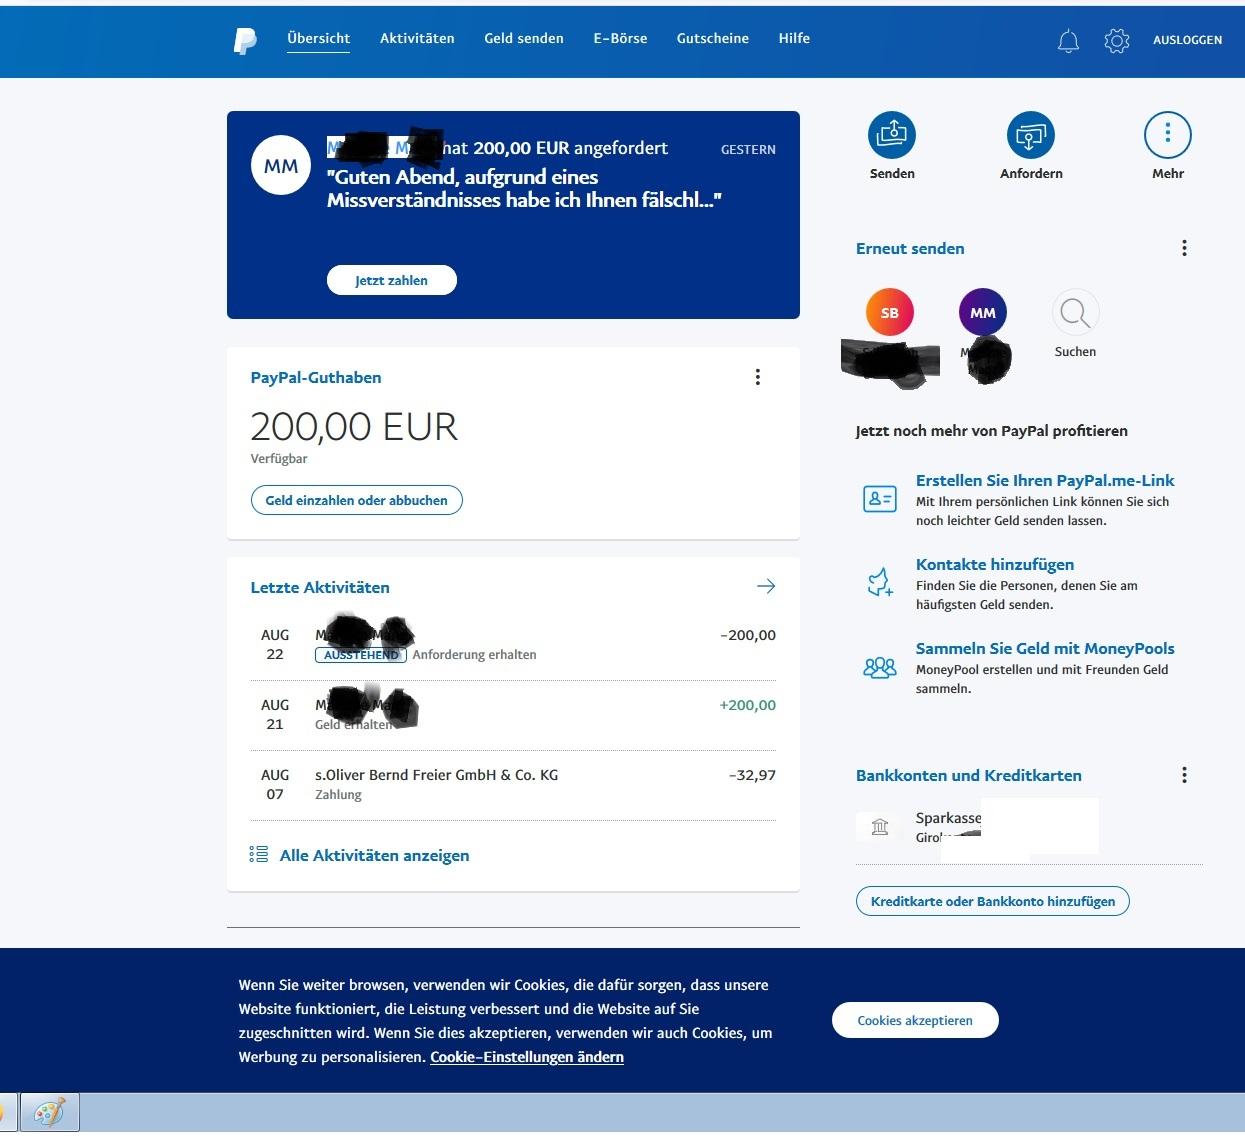
Task: Click the AUSSTEHEND status badge
Action: (361, 655)
